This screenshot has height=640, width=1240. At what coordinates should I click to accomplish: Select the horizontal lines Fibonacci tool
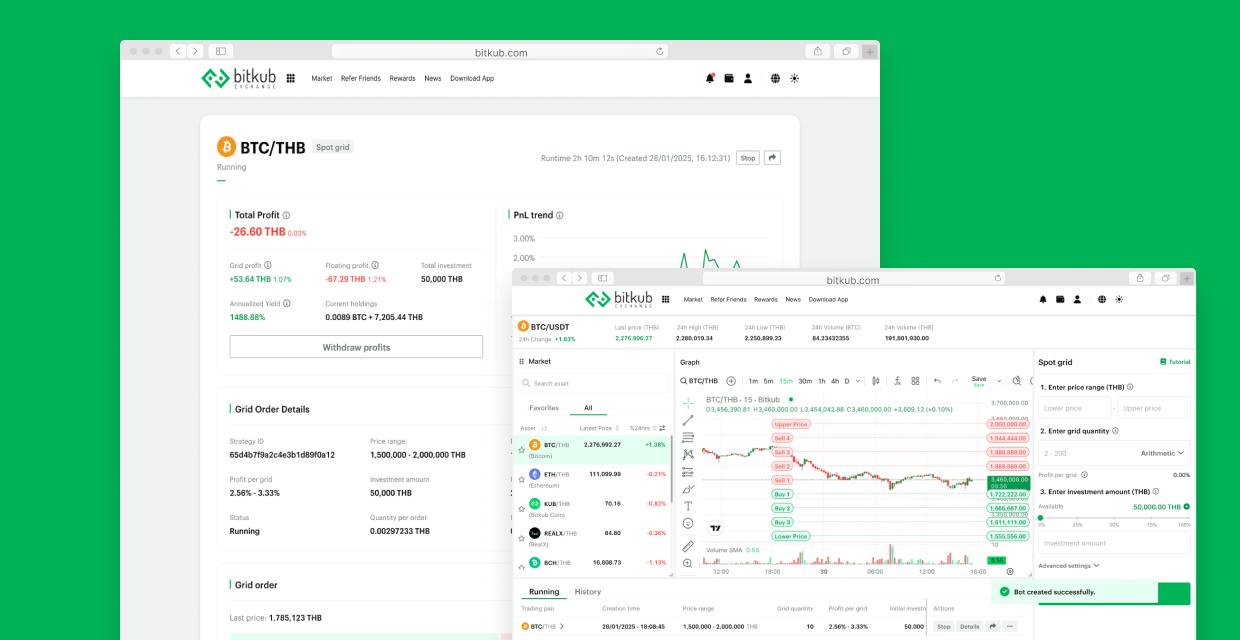pyautogui.click(x=688, y=437)
